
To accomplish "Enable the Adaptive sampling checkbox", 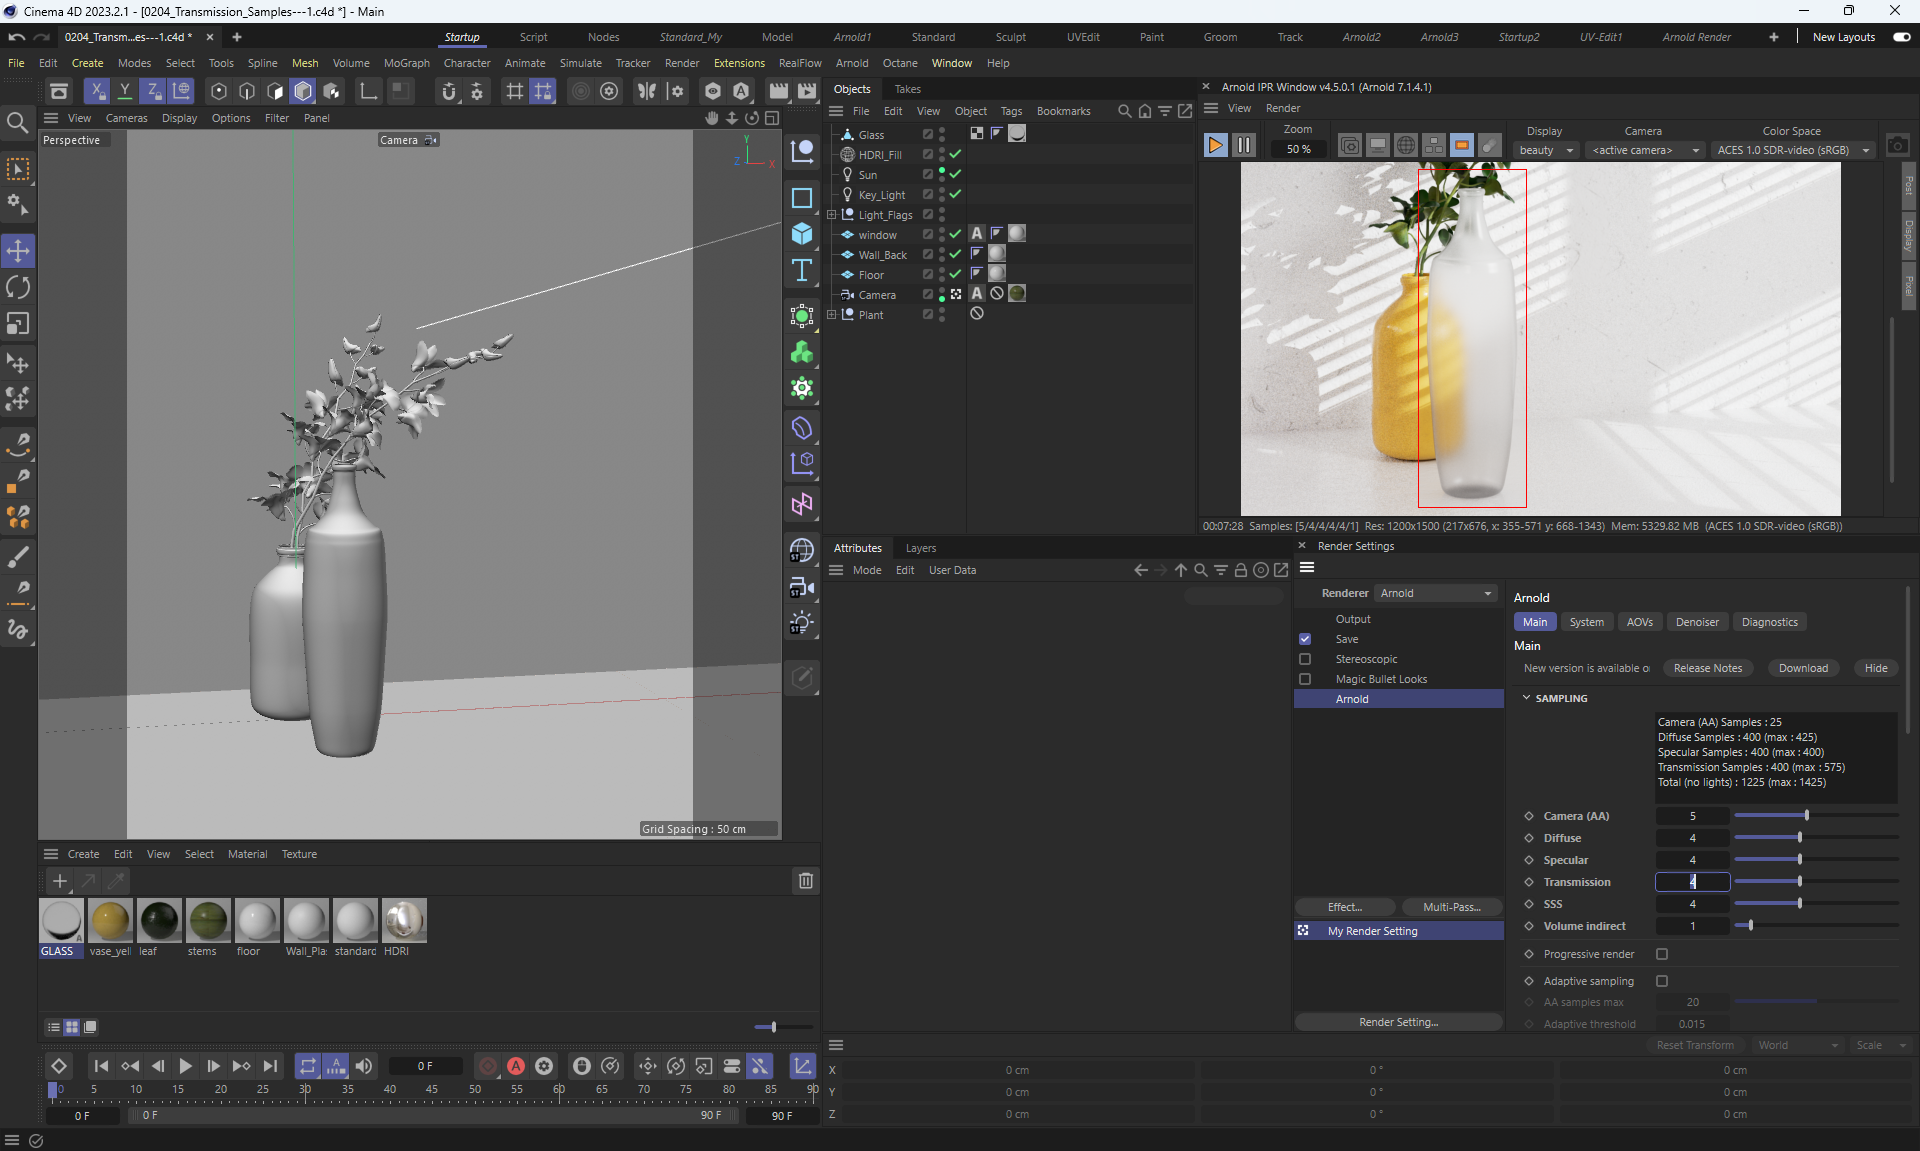I will click(1662, 981).
